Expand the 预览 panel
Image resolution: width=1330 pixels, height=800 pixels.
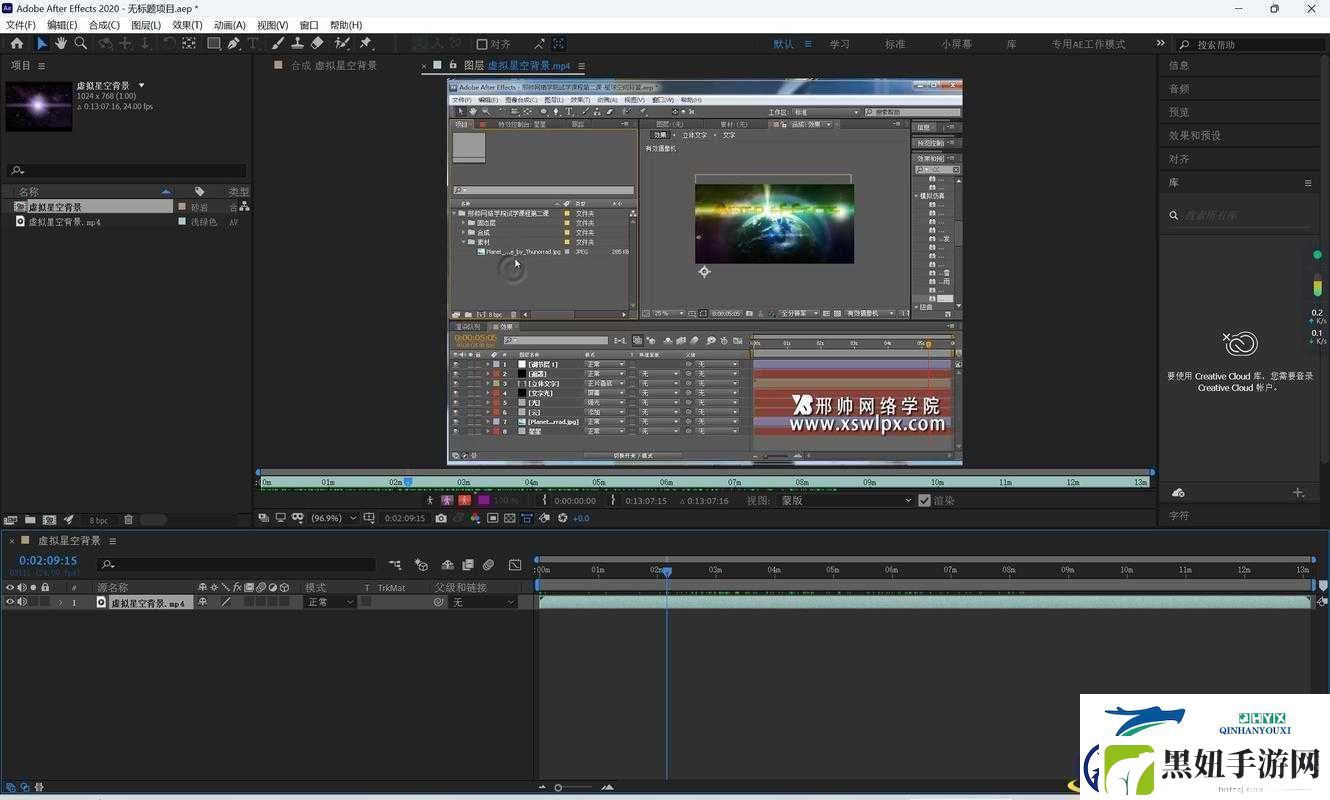(1179, 112)
